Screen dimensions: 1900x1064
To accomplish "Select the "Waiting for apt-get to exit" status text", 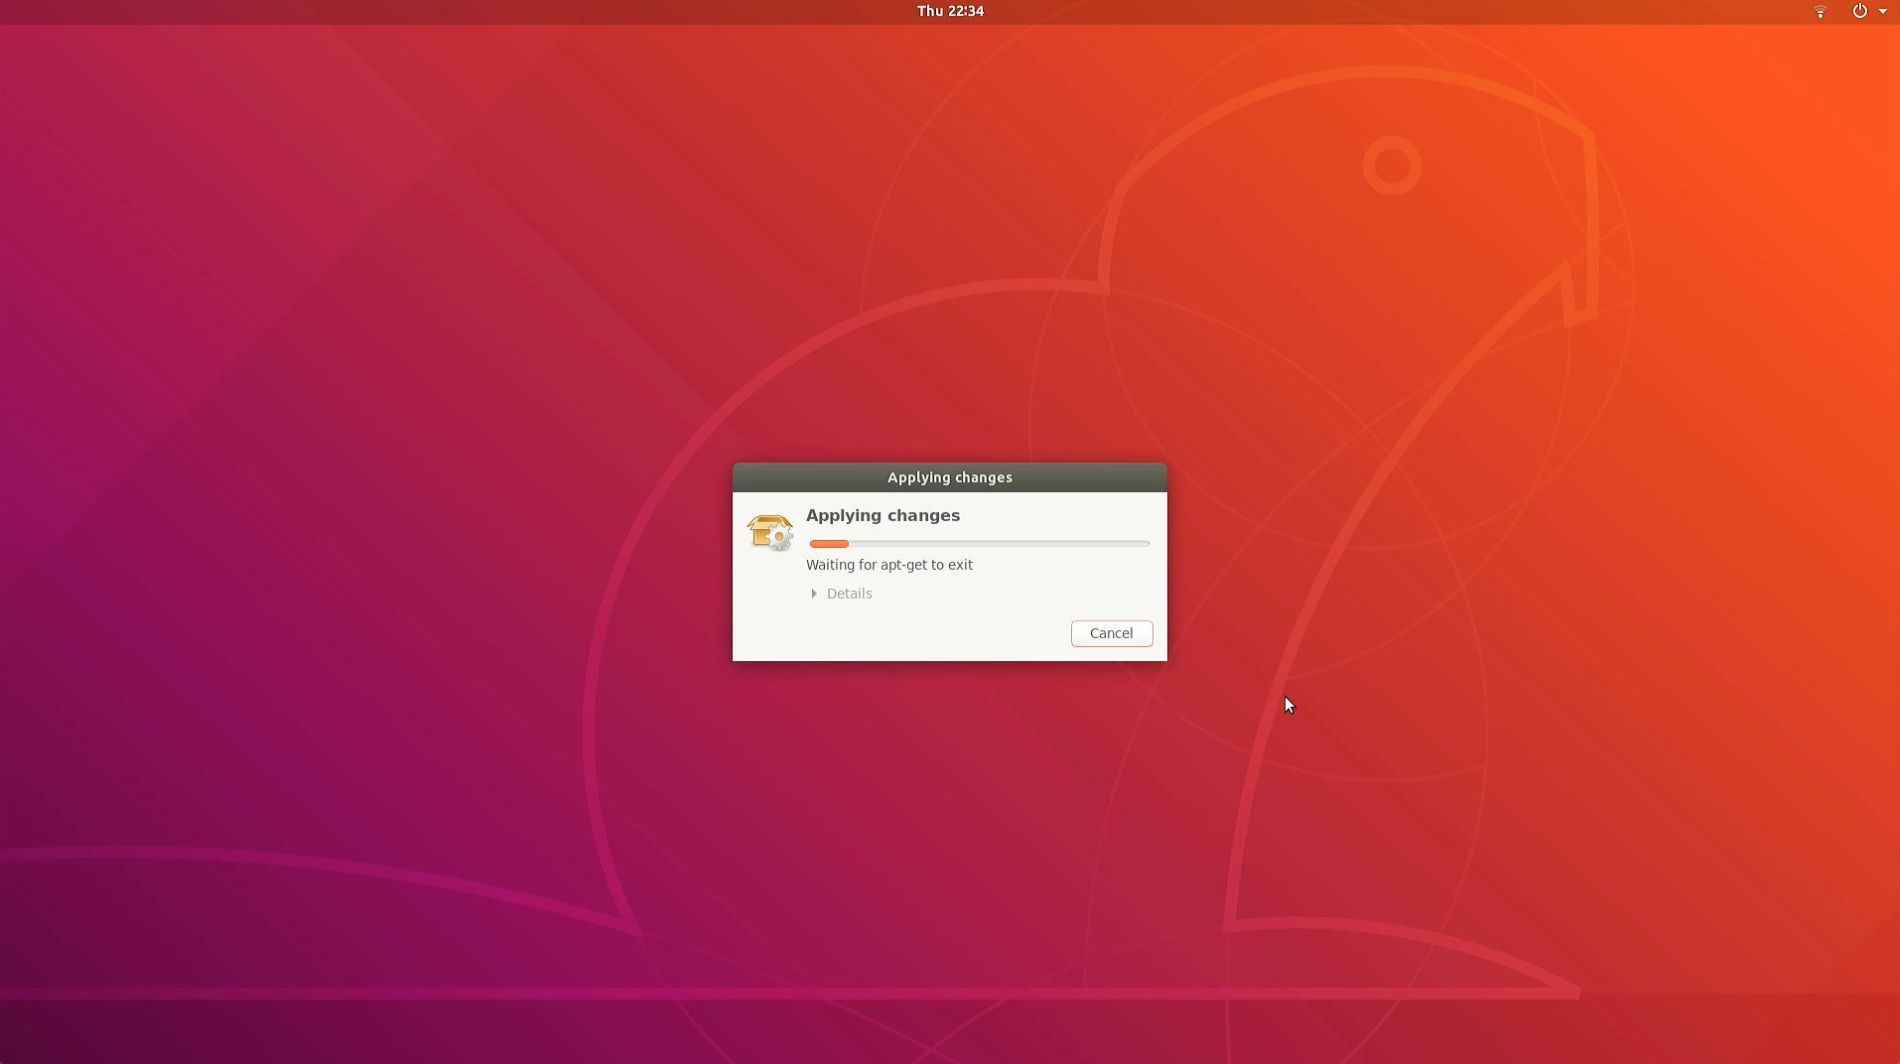I will [x=889, y=565].
